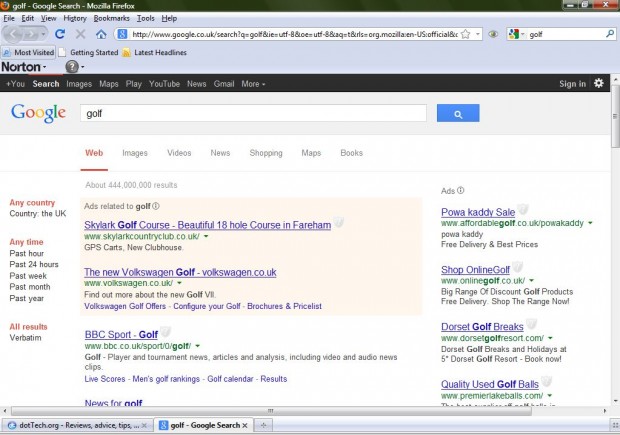This screenshot has height=435, width=620.
Task: Open back/forward history dropdown arrow
Action: pos(43,34)
